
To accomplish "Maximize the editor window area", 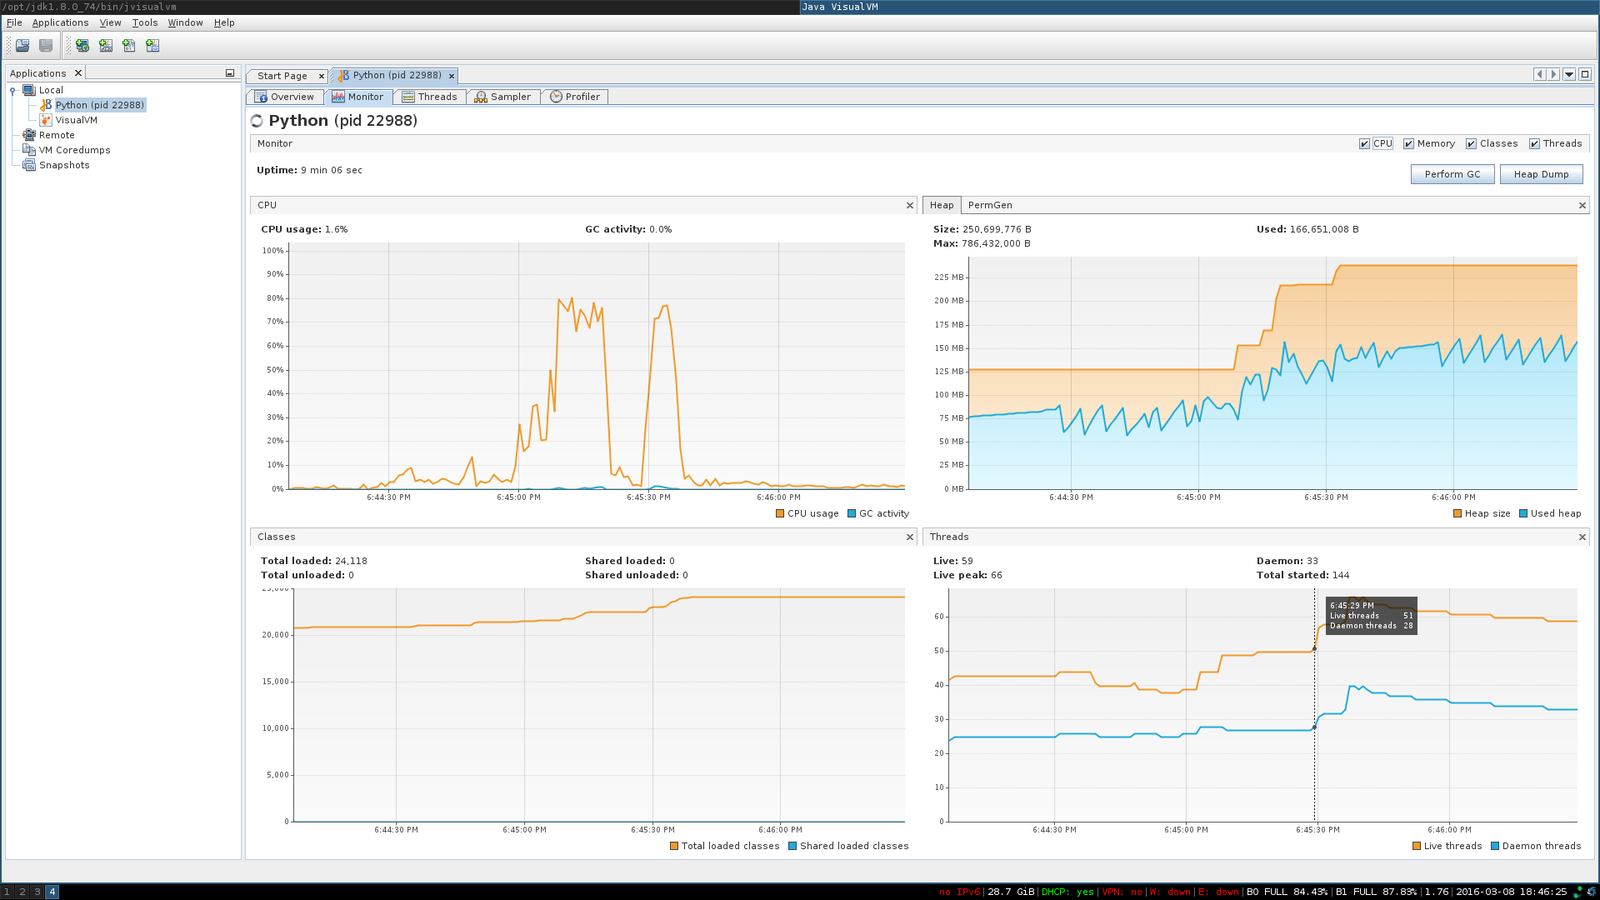I will point(1585,74).
